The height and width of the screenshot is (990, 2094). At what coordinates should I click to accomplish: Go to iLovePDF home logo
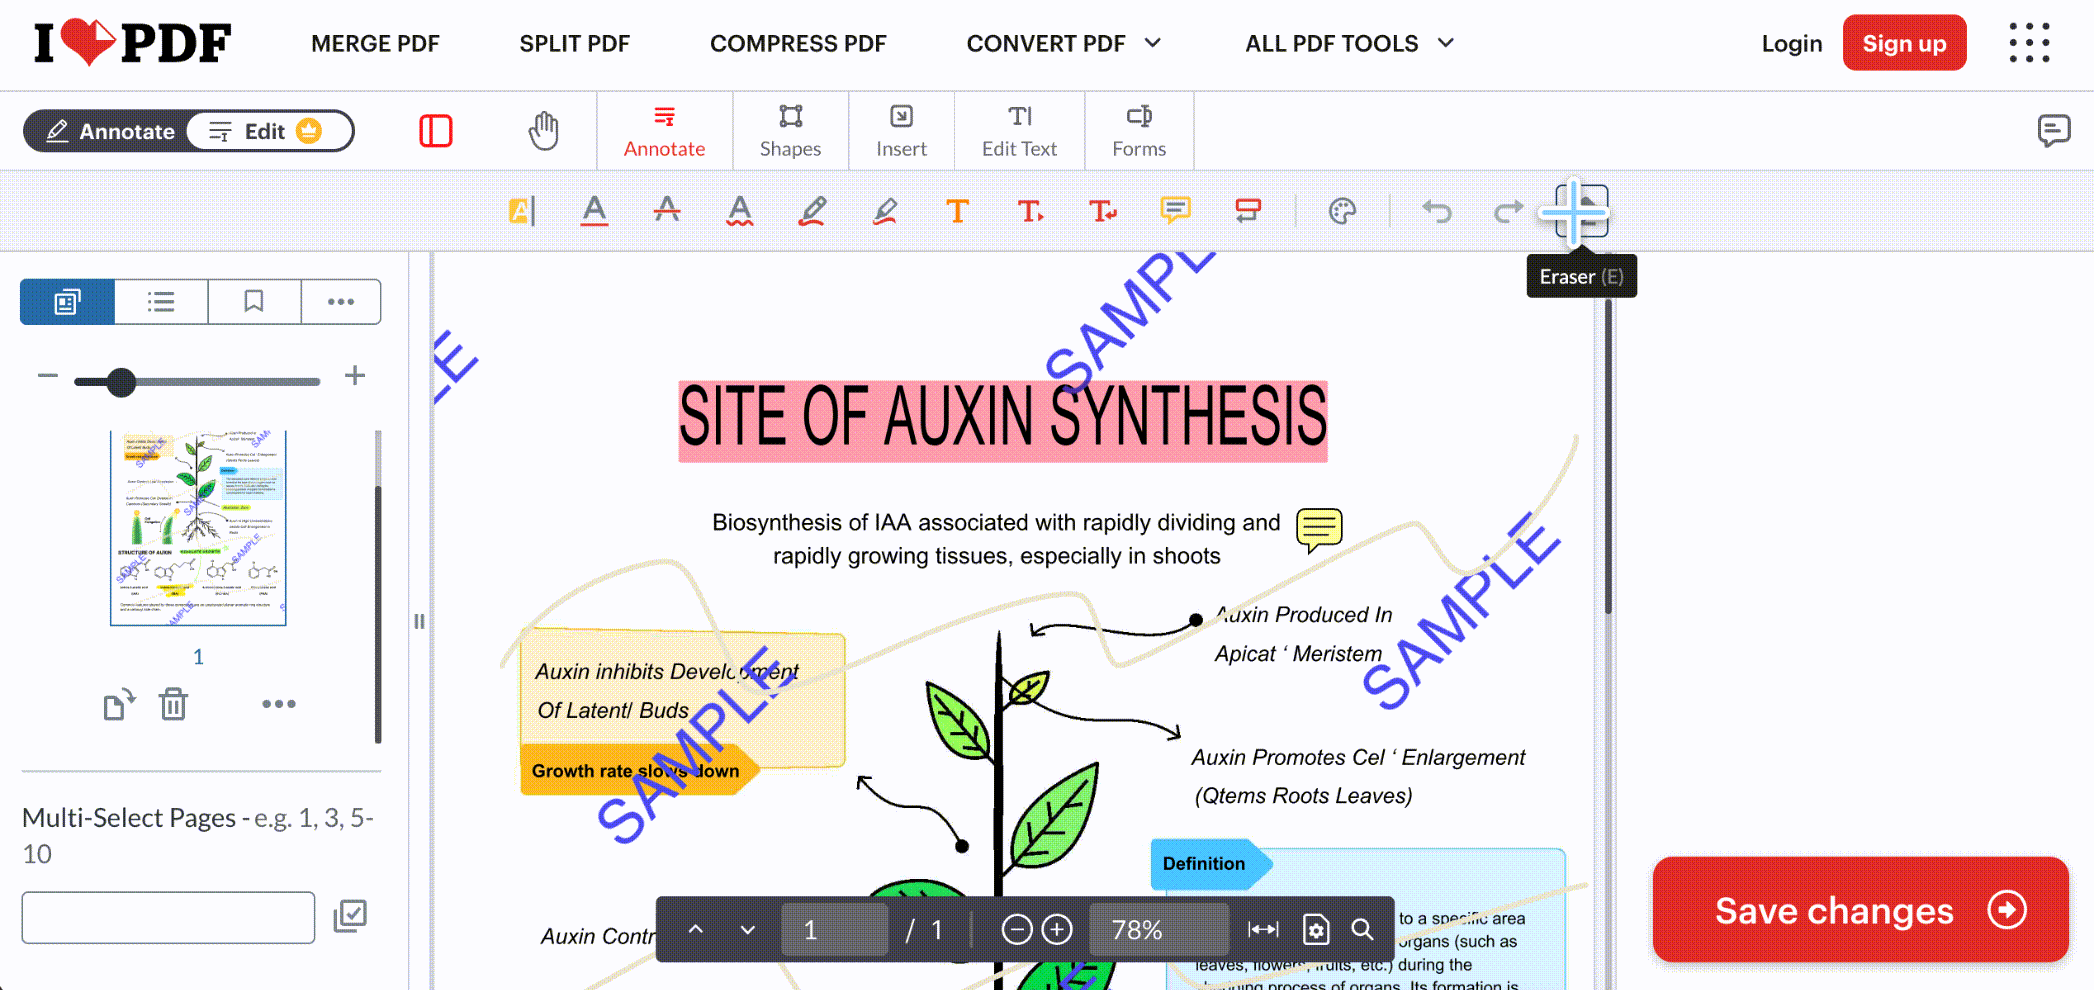coord(132,43)
